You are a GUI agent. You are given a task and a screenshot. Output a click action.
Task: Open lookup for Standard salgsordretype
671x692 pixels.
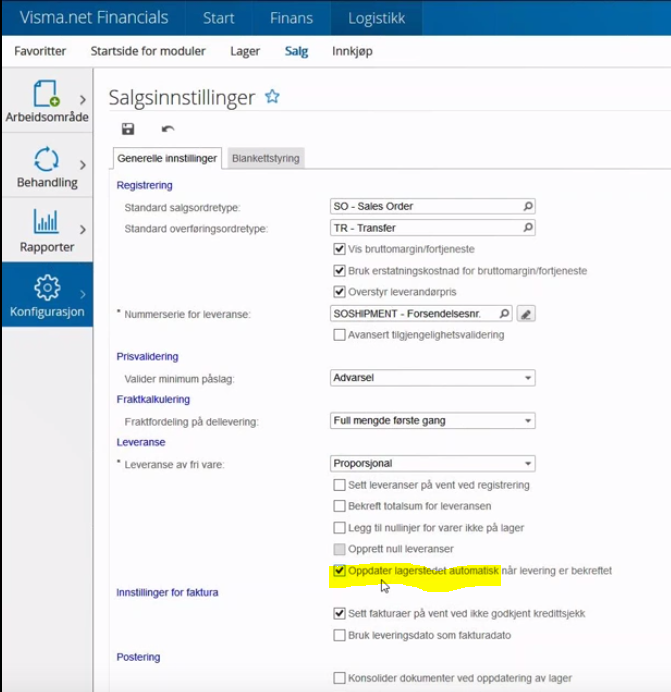point(528,206)
